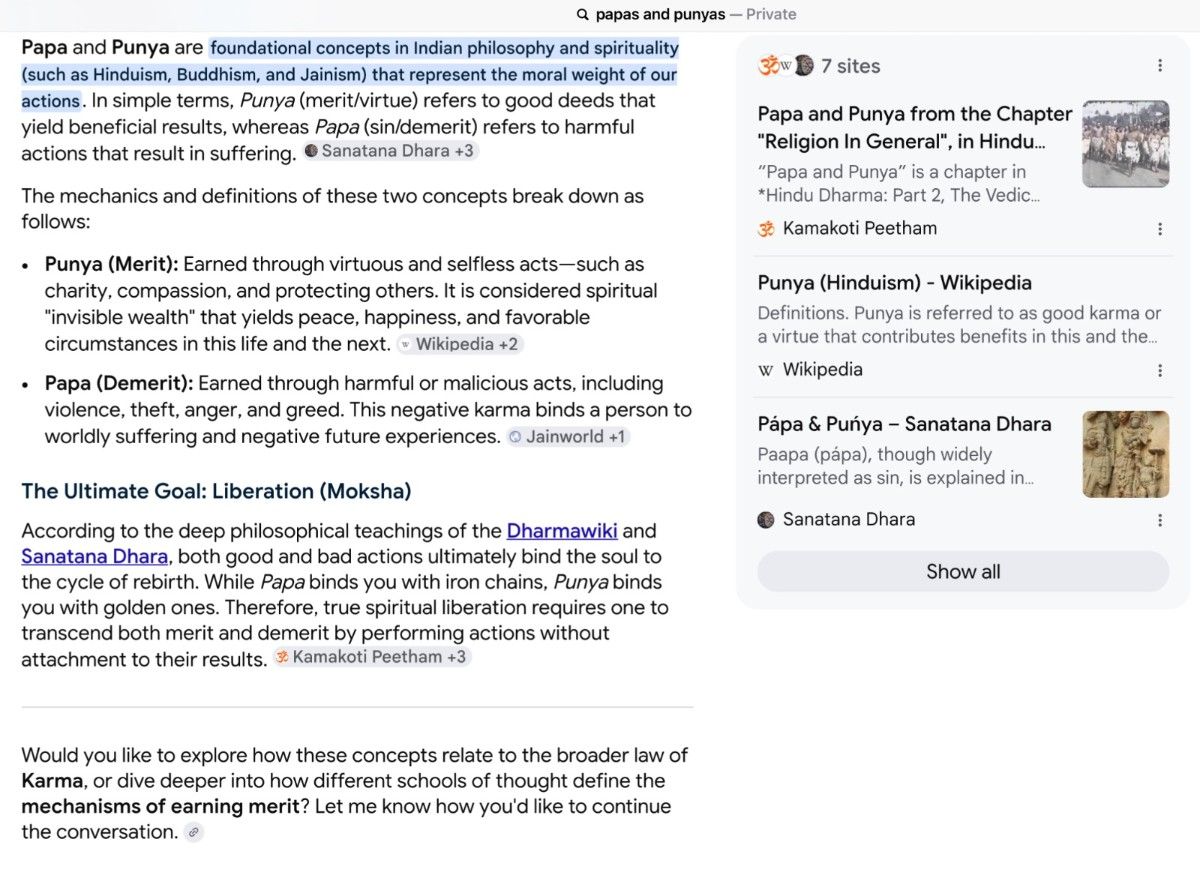
Task: Open options for the Wikipedia source card
Action: [x=1160, y=370]
